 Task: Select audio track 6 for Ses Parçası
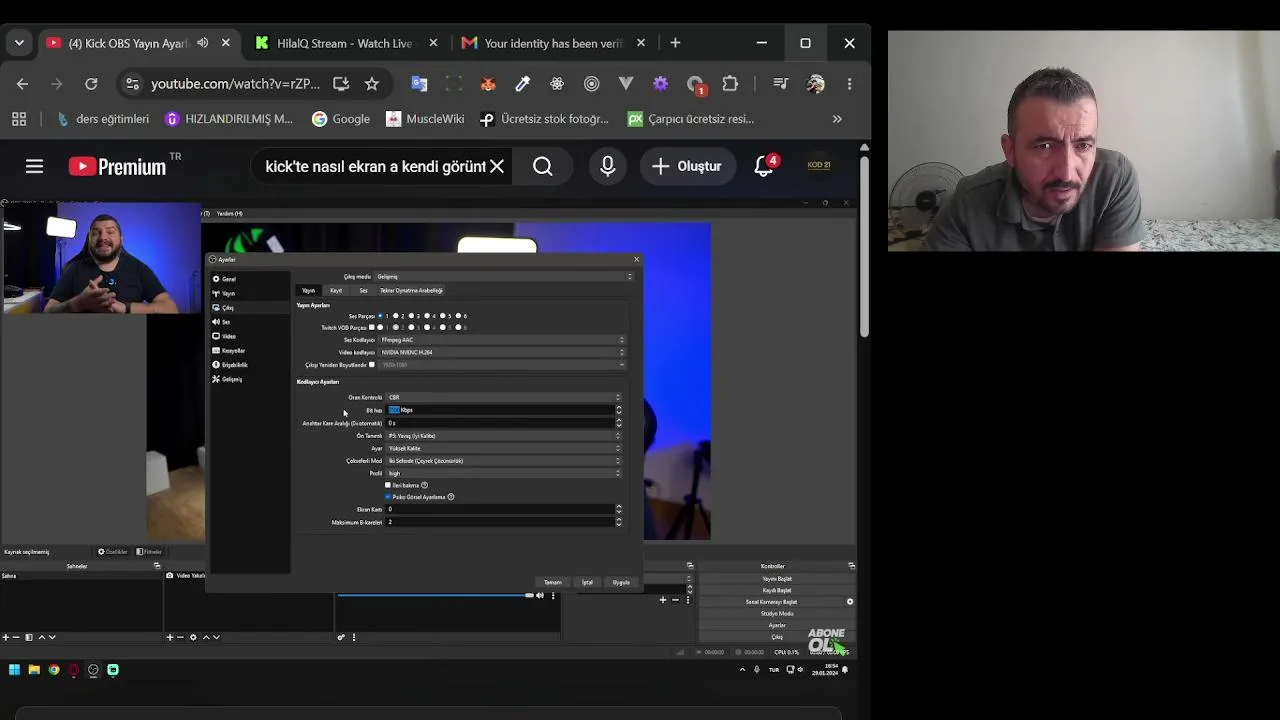tap(458, 316)
